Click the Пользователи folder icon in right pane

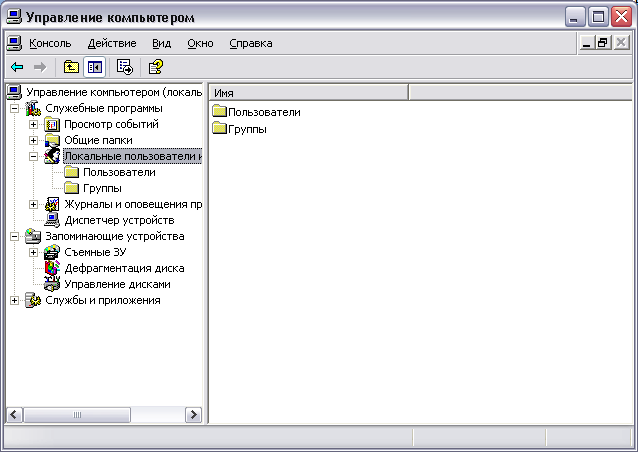pyautogui.click(x=220, y=111)
